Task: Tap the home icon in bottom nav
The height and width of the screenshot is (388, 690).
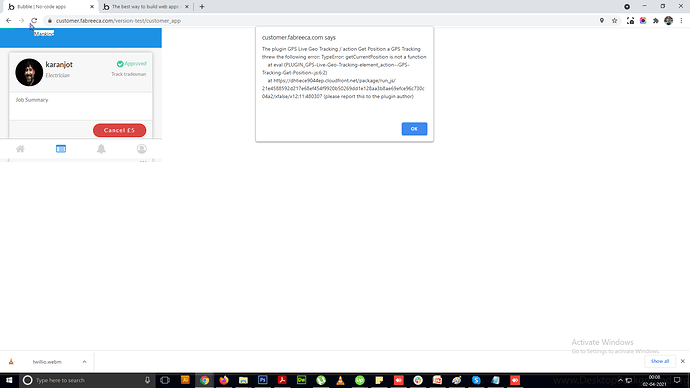Action: 20,149
